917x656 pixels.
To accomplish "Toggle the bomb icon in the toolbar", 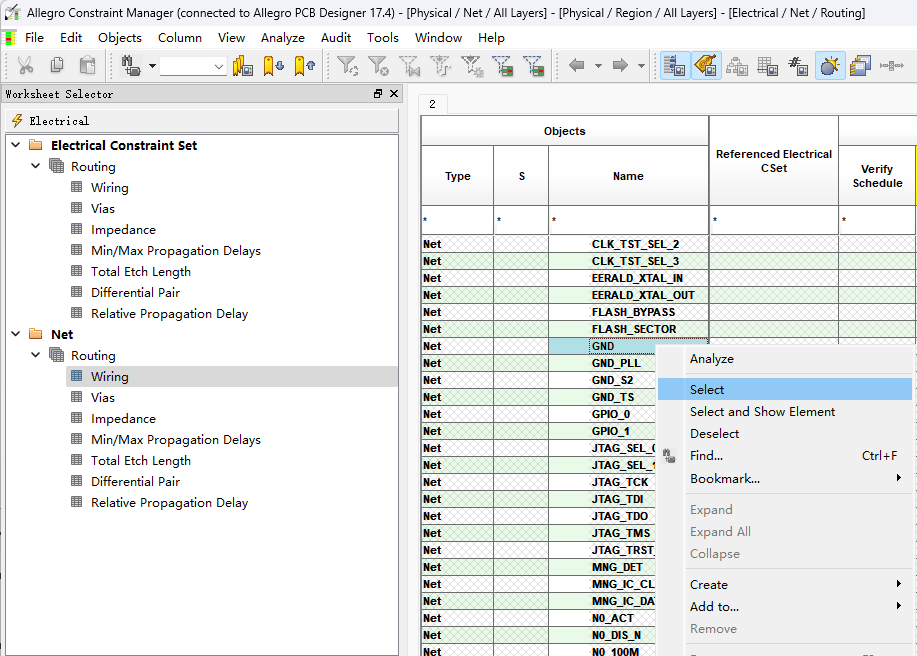I will [x=830, y=65].
